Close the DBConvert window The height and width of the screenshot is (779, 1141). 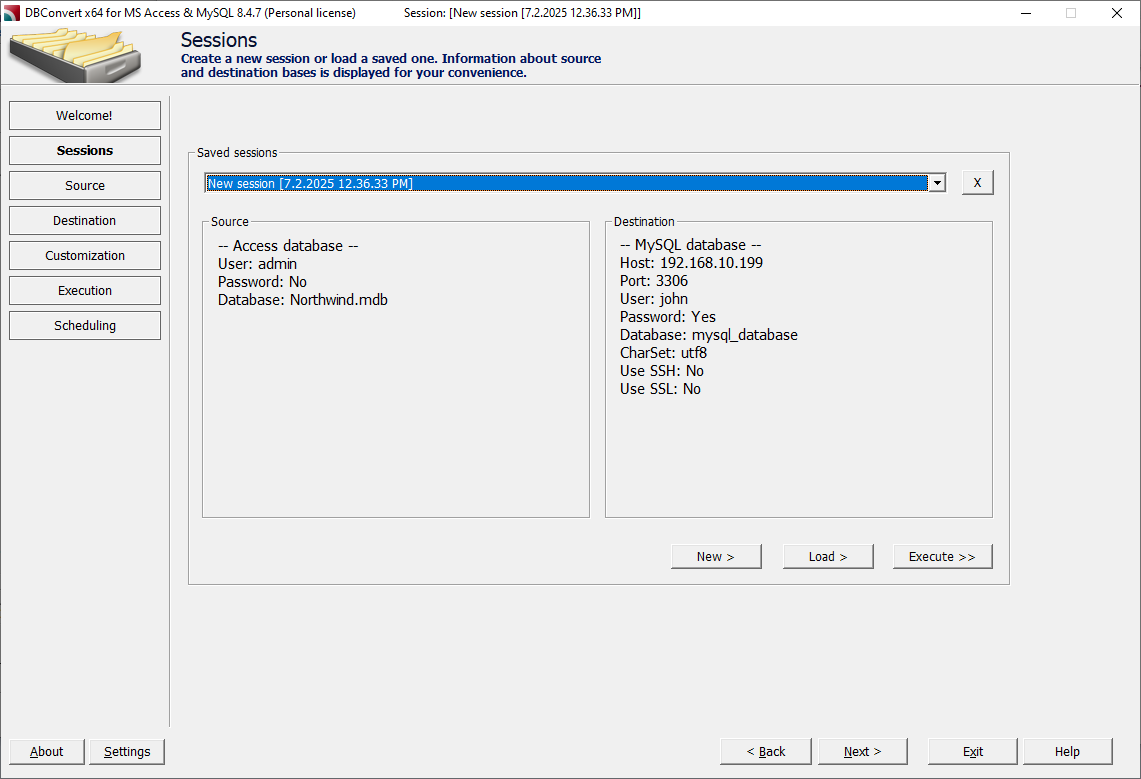click(x=1117, y=13)
